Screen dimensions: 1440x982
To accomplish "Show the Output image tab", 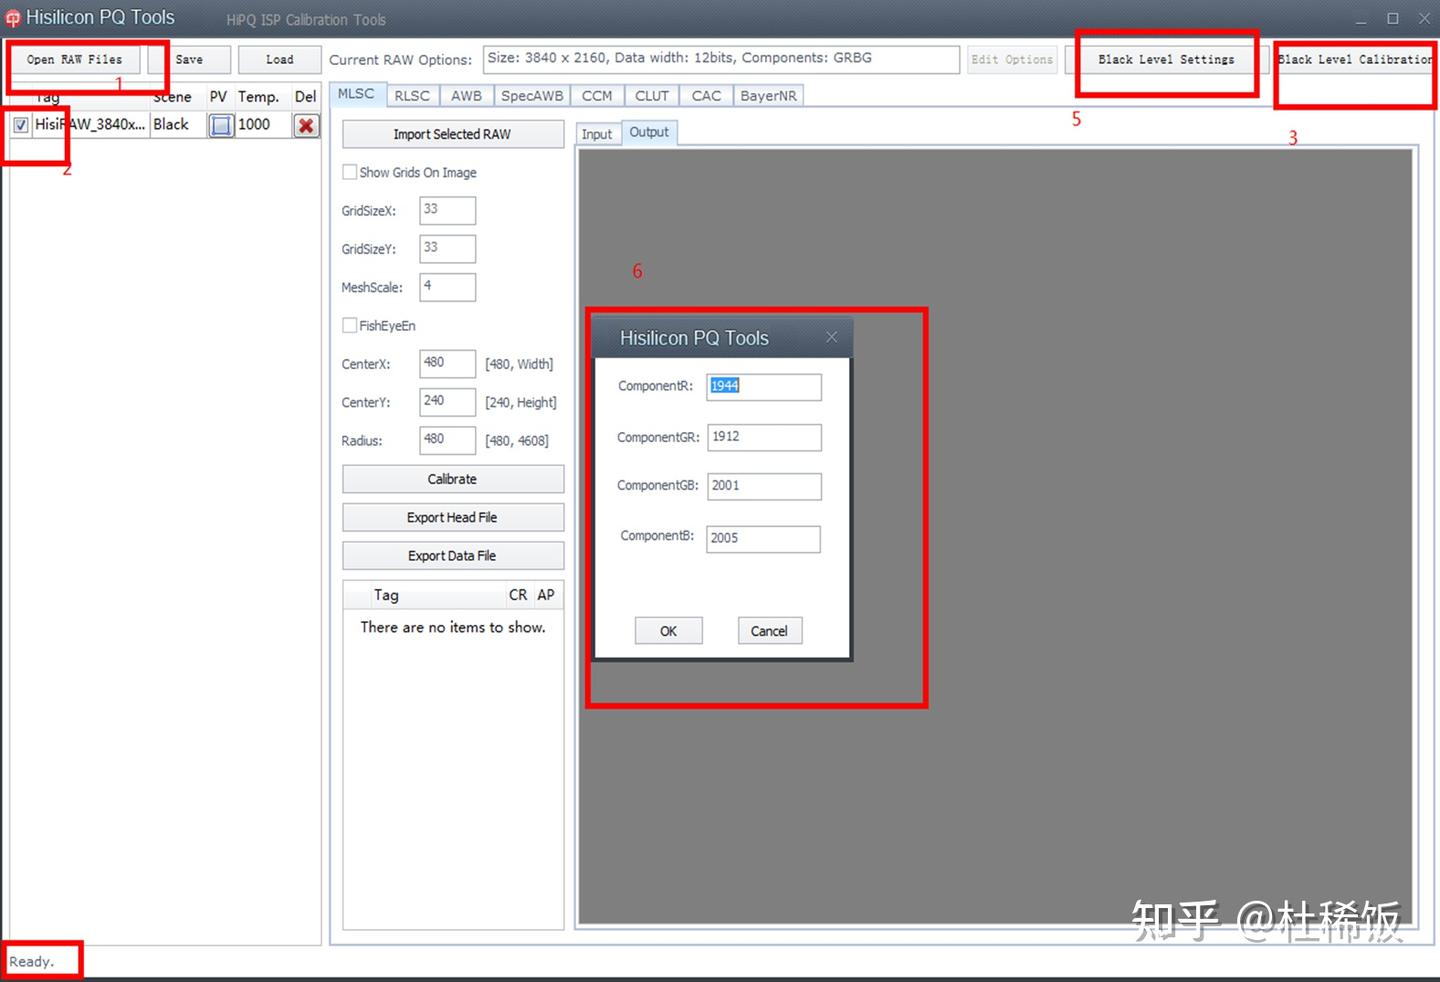I will pyautogui.click(x=649, y=132).
